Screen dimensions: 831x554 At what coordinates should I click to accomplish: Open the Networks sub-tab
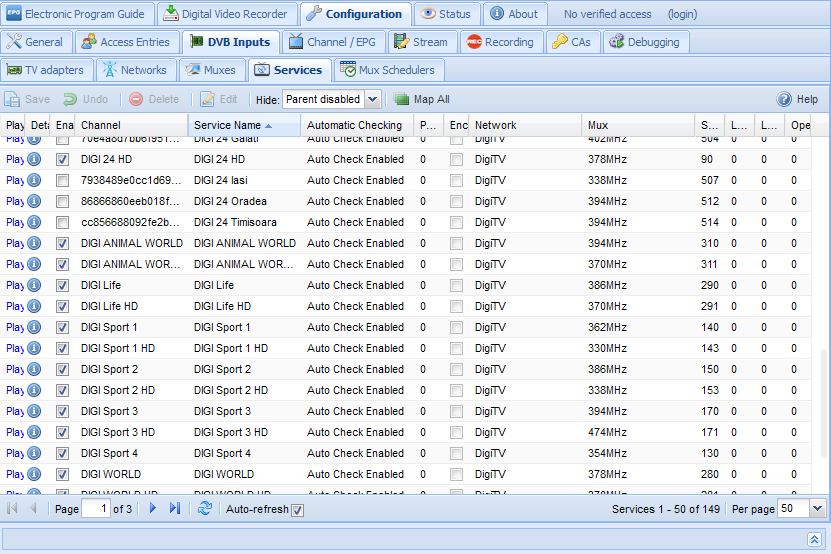click(x=136, y=70)
